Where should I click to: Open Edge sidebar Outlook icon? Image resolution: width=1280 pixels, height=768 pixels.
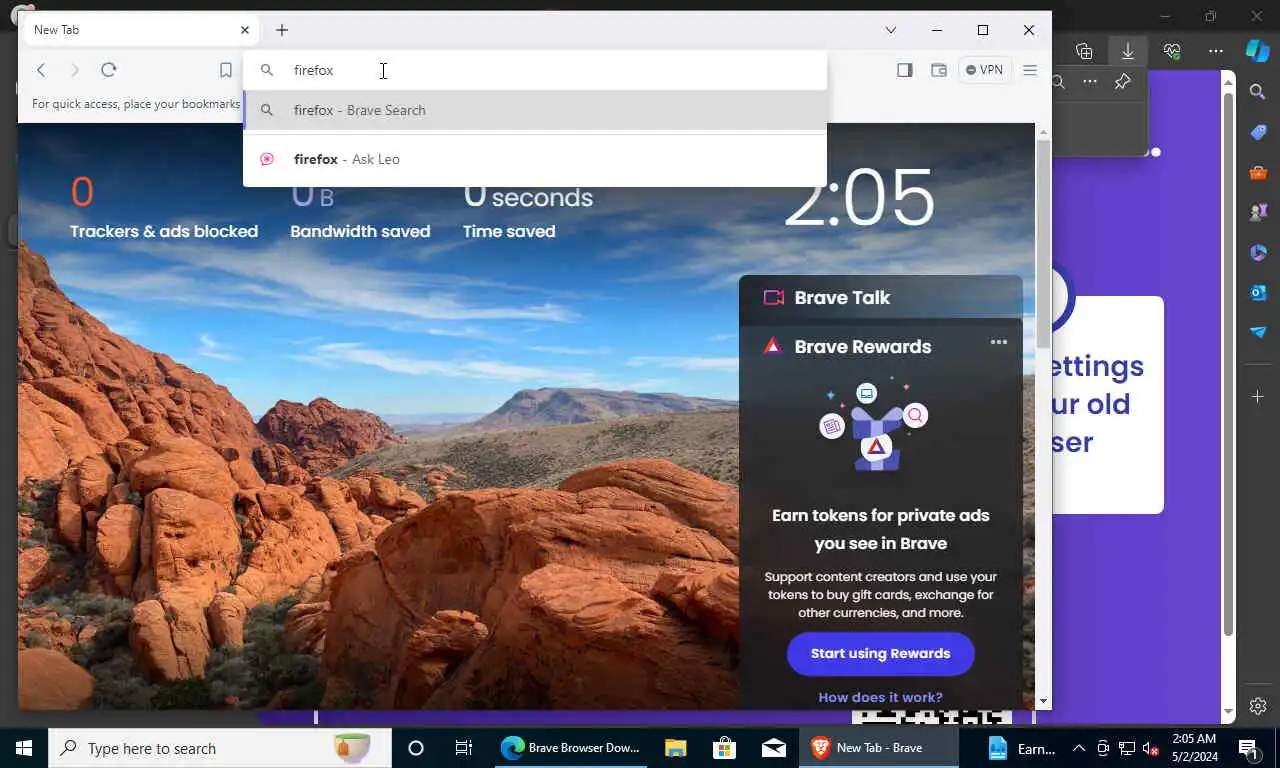click(x=1258, y=292)
